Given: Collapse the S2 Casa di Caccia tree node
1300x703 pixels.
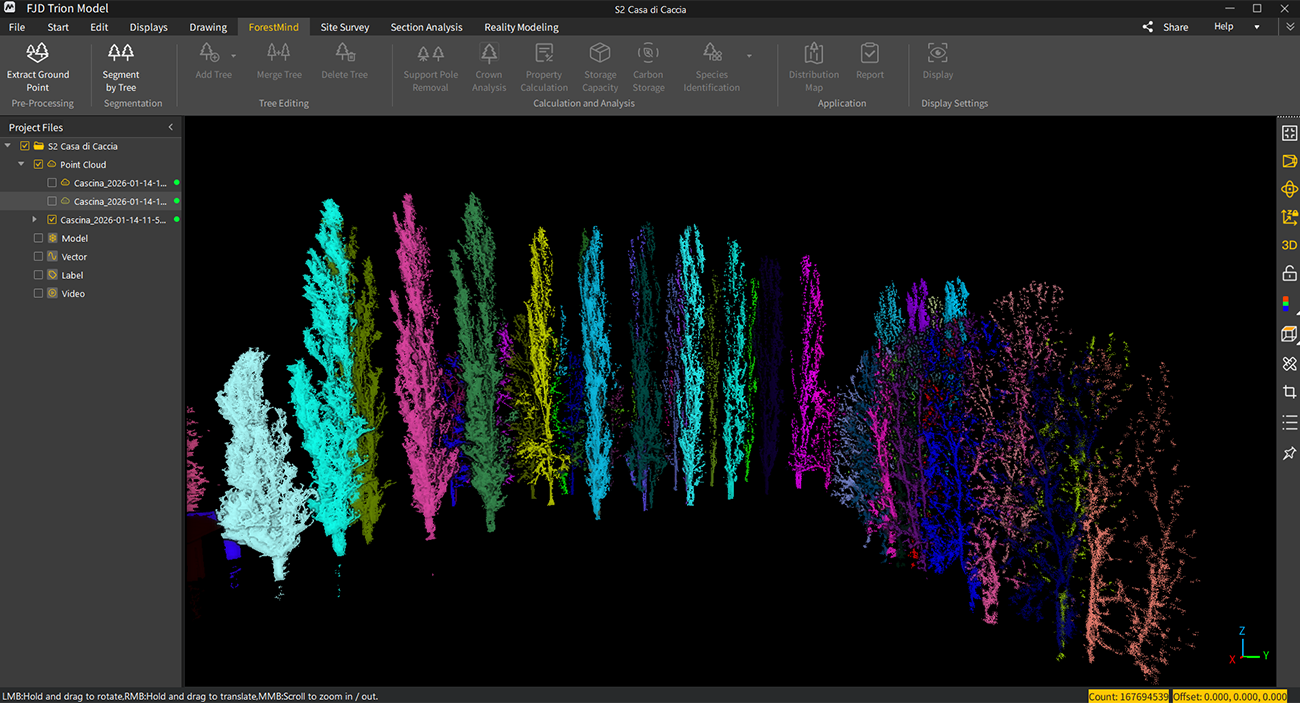Looking at the screenshot, I should click(x=9, y=146).
